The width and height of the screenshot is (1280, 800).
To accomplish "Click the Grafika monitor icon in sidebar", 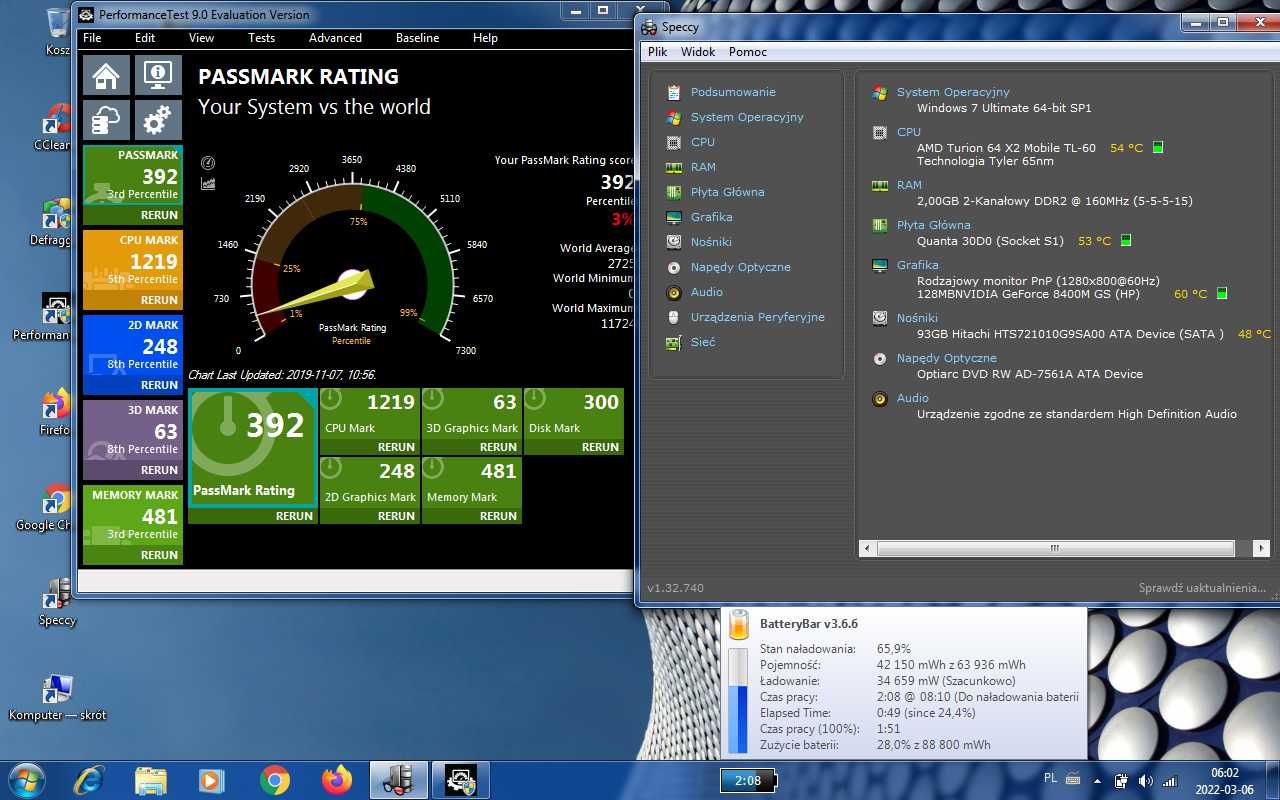I will click(x=674, y=217).
